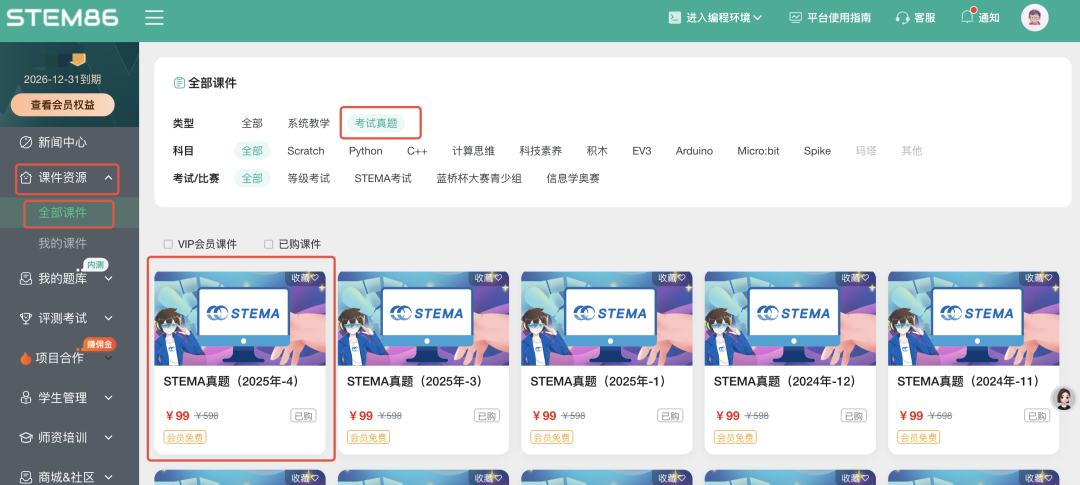This screenshot has height=485, width=1080.
Task: Check the 已购课件 filter checkbox
Action: pyautogui.click(x=268, y=244)
